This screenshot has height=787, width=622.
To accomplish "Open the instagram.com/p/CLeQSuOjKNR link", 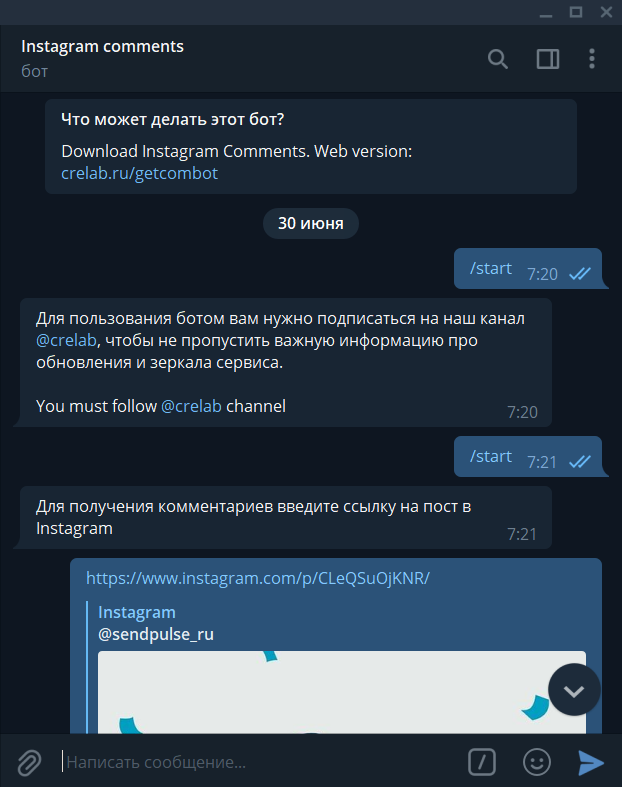I will [258, 578].
